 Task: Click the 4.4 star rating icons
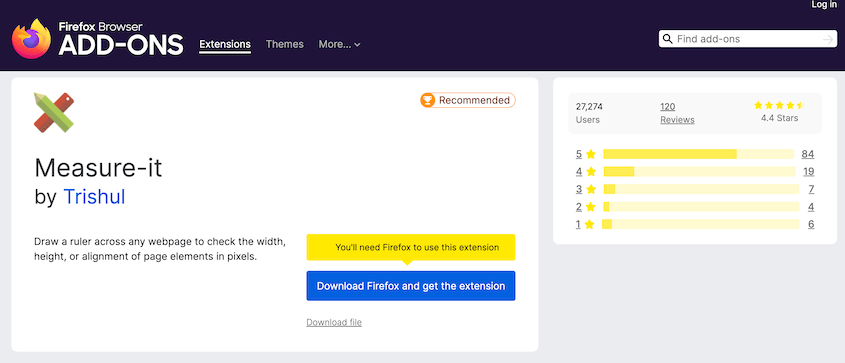tap(779, 105)
